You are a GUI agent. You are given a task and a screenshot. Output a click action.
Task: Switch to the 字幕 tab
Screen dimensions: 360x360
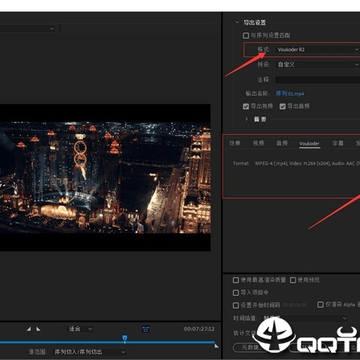pos(338,143)
